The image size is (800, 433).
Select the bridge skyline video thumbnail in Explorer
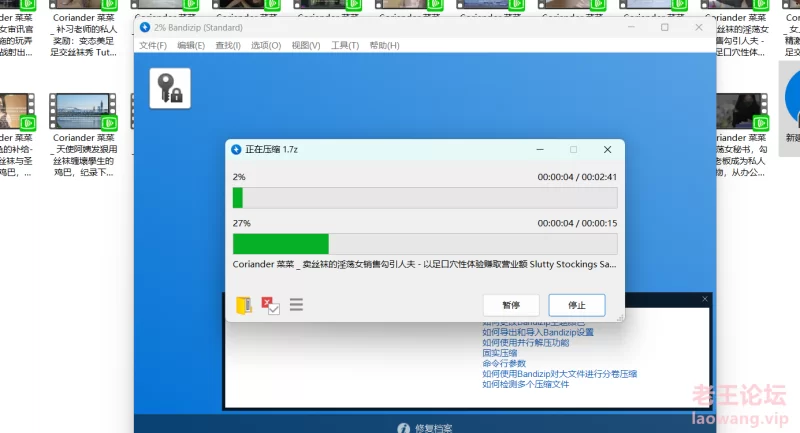pos(83,111)
